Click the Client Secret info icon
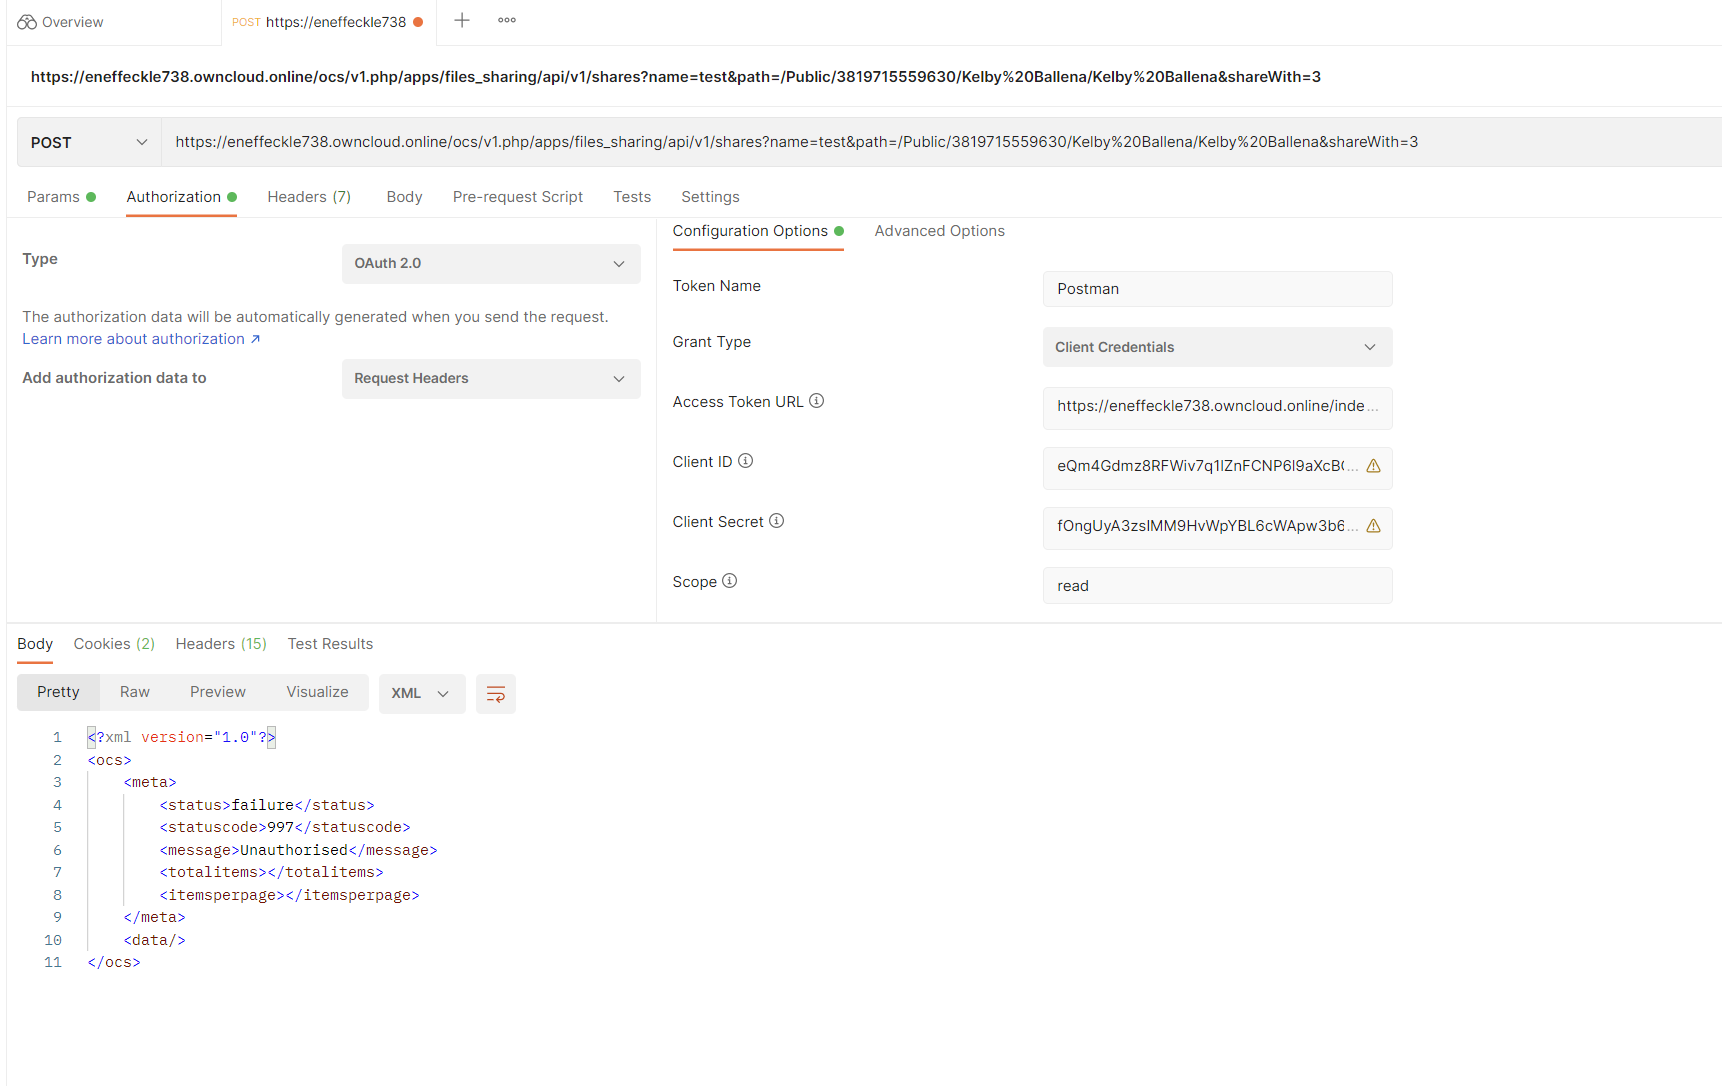Image resolution: width=1722 pixels, height=1086 pixels. tap(776, 521)
